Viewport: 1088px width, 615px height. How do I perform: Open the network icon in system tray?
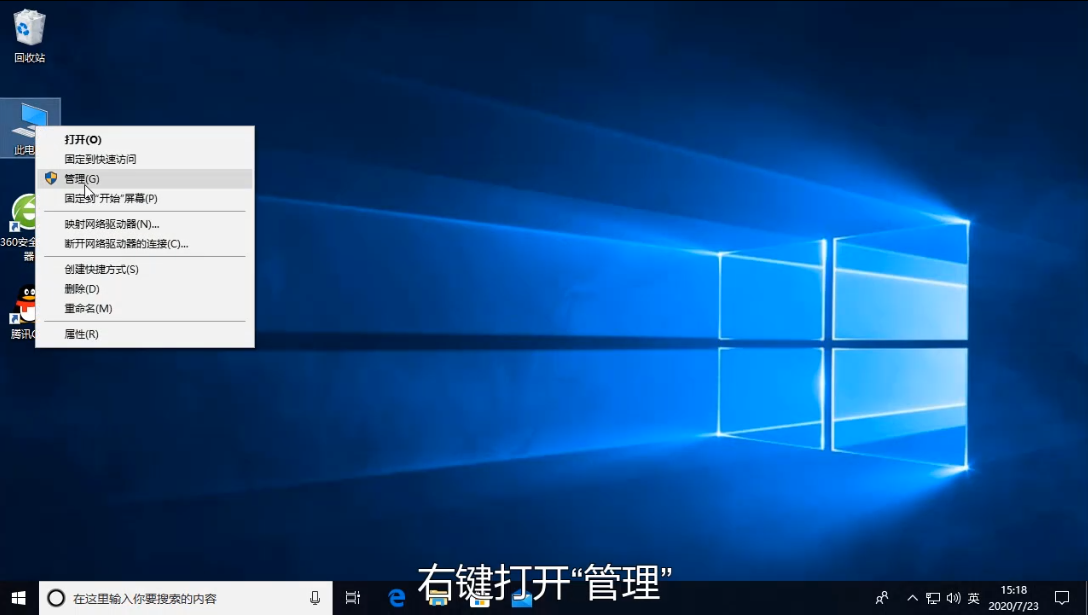coord(932,598)
